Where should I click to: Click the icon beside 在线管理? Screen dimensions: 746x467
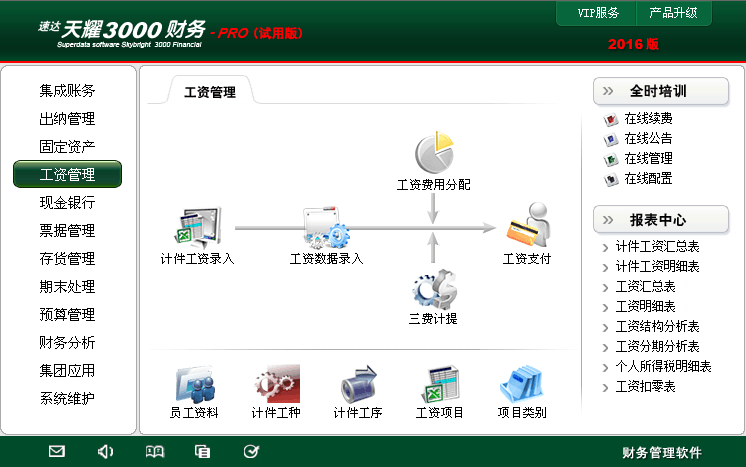click(610, 159)
